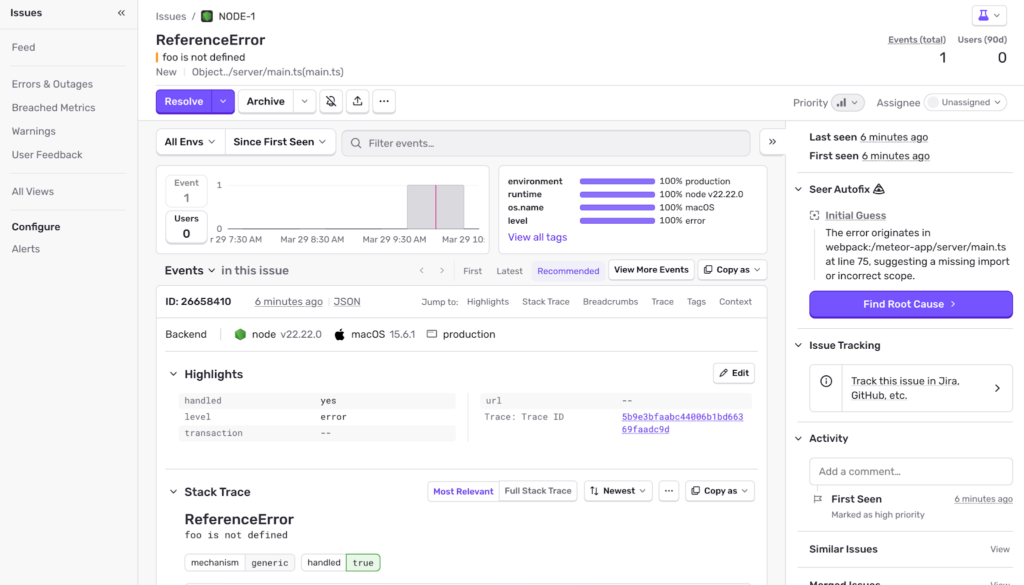Click the flask icon in top right
Screen dimensions: 1024x585
click(x=988, y=16)
